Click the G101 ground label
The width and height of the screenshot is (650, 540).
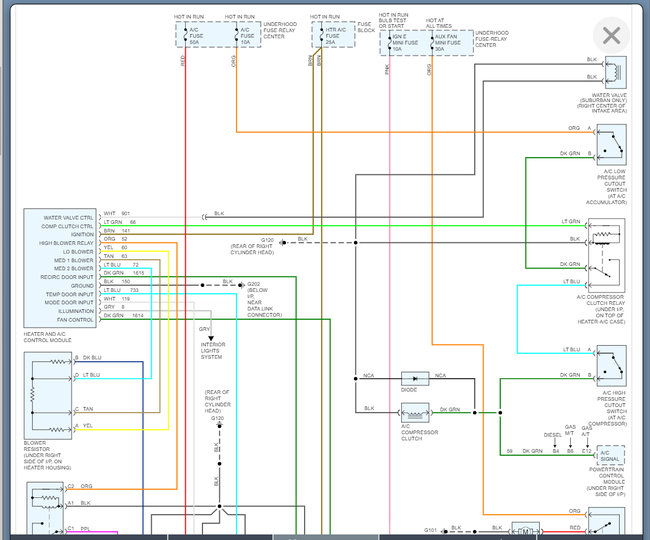[x=430, y=530]
